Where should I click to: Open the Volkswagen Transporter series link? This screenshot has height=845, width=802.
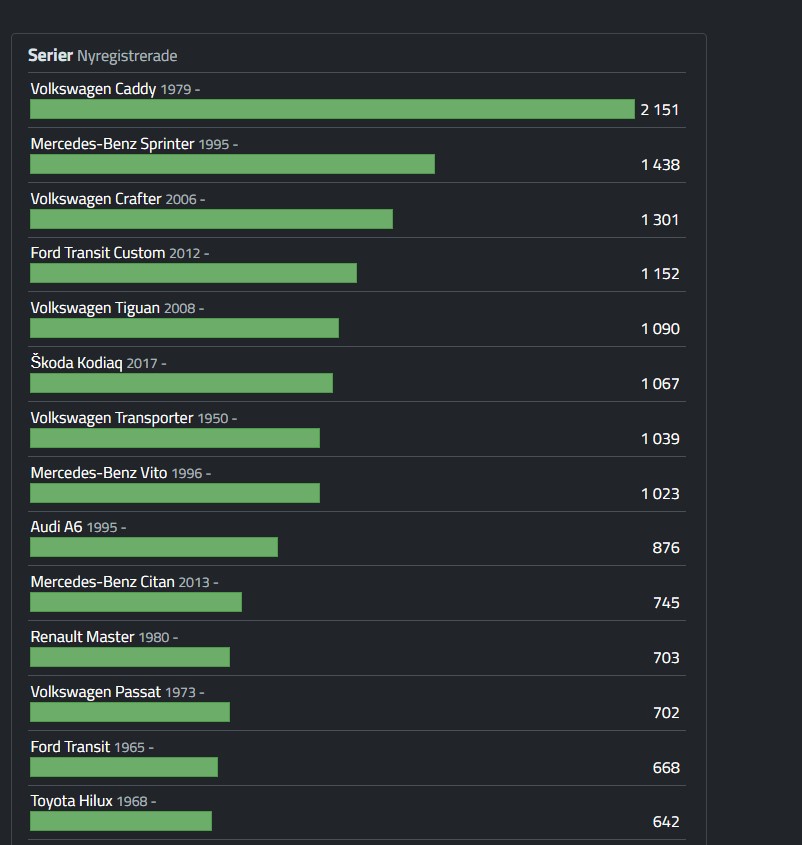[112, 418]
